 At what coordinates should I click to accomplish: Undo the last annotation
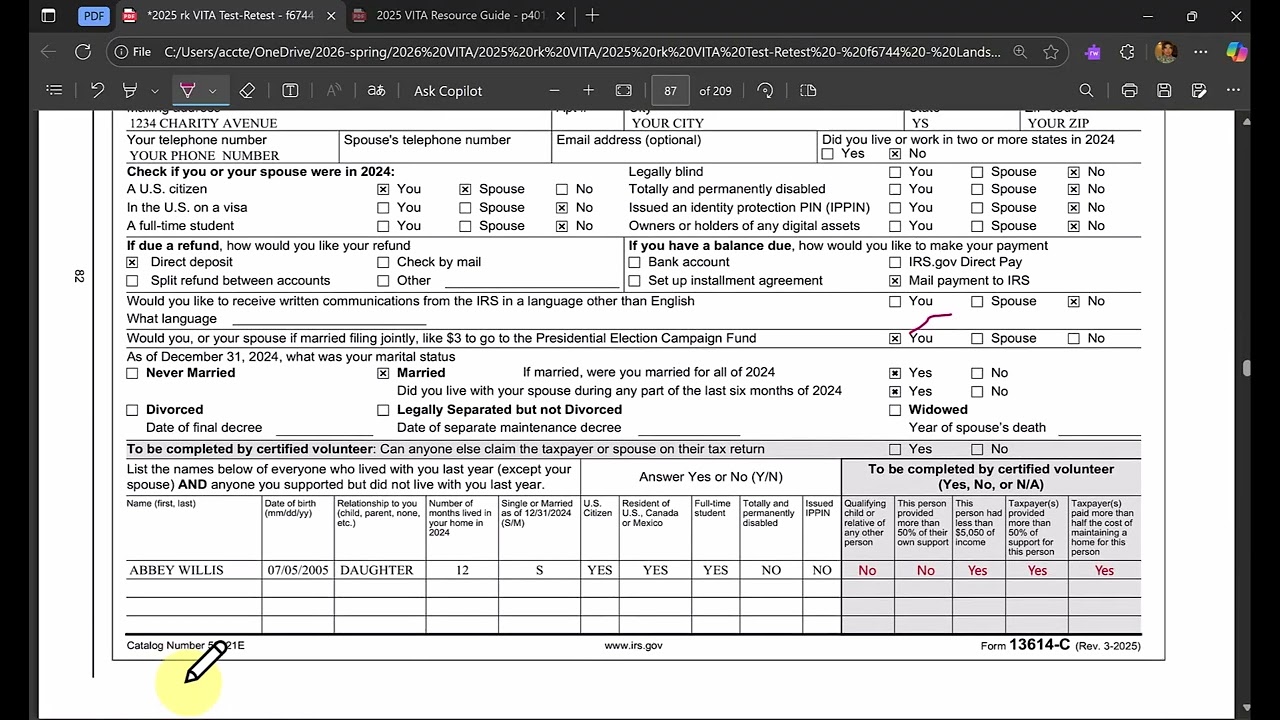pyautogui.click(x=97, y=91)
